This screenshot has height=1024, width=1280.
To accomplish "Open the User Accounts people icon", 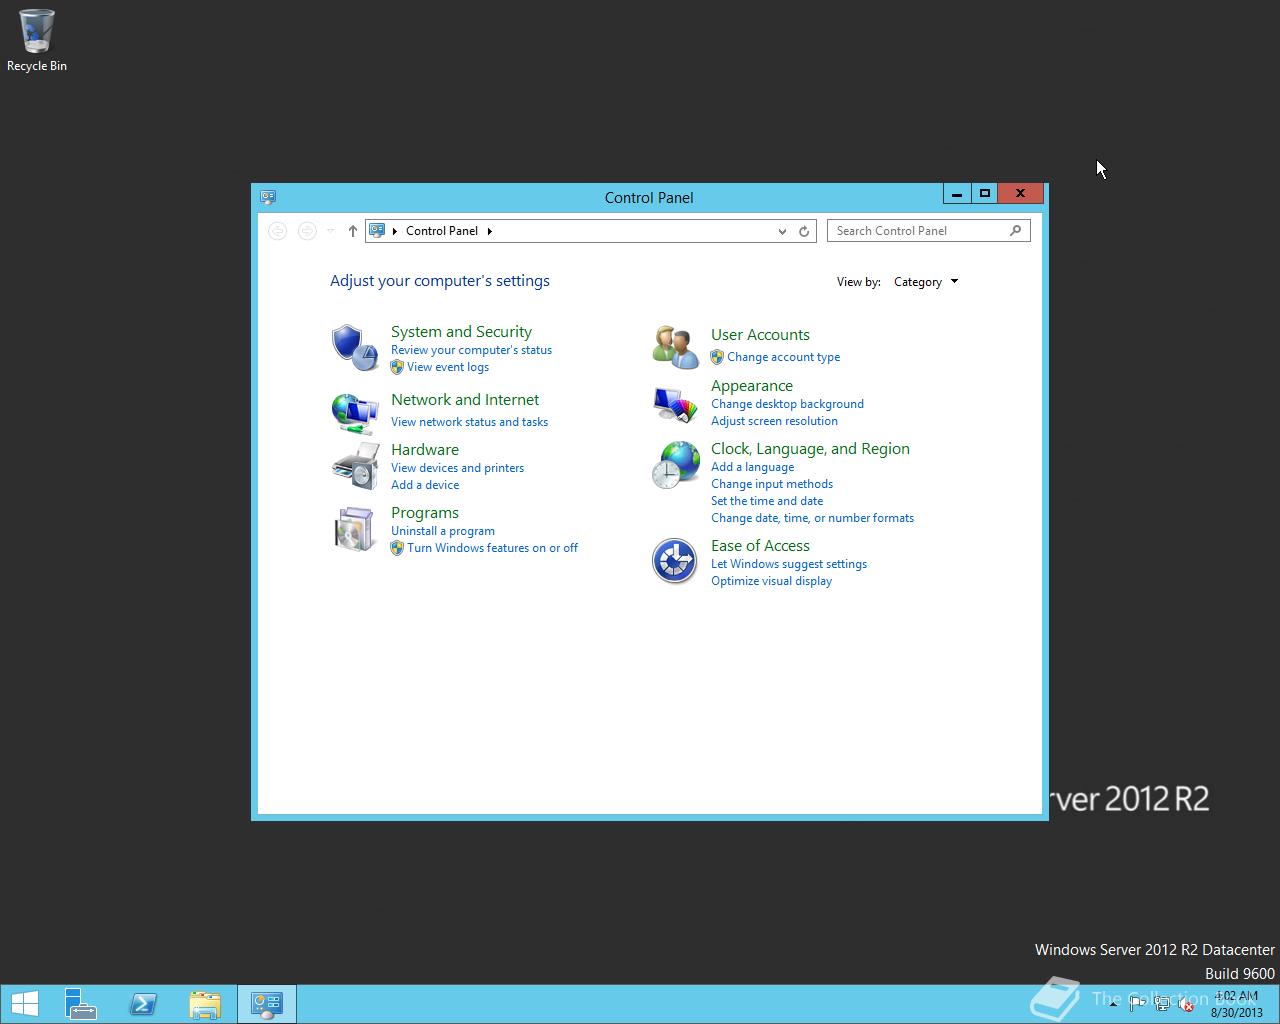I will tap(675, 347).
